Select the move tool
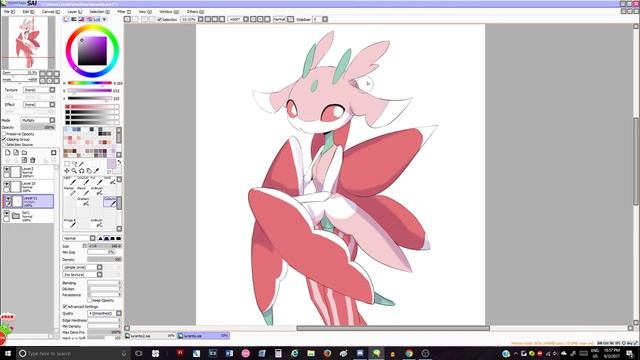Screen dimensions: 640x360 [x=67, y=171]
